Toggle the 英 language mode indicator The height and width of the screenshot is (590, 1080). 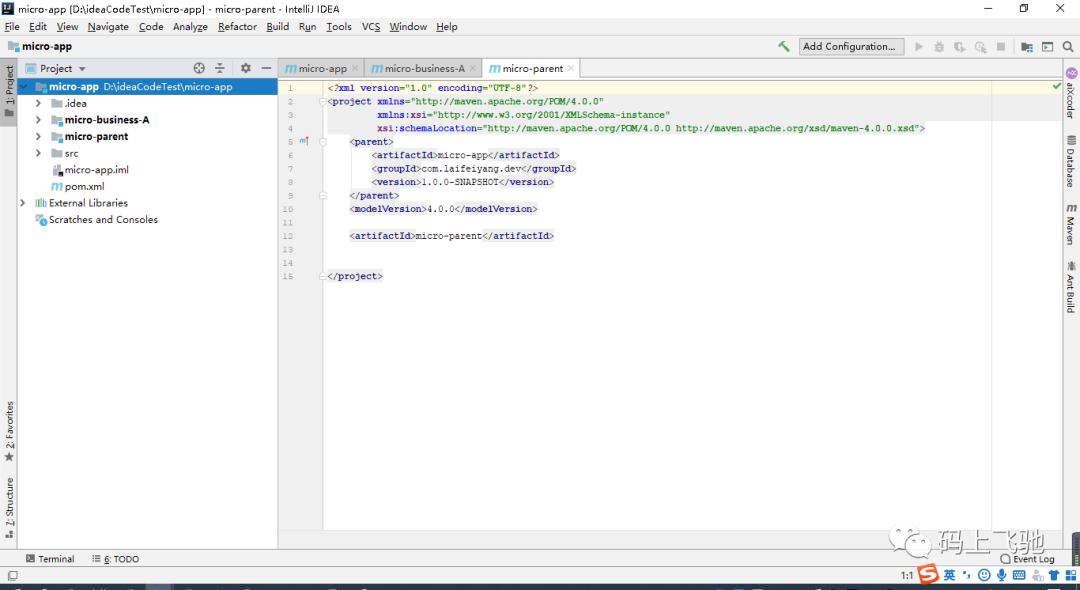click(950, 575)
